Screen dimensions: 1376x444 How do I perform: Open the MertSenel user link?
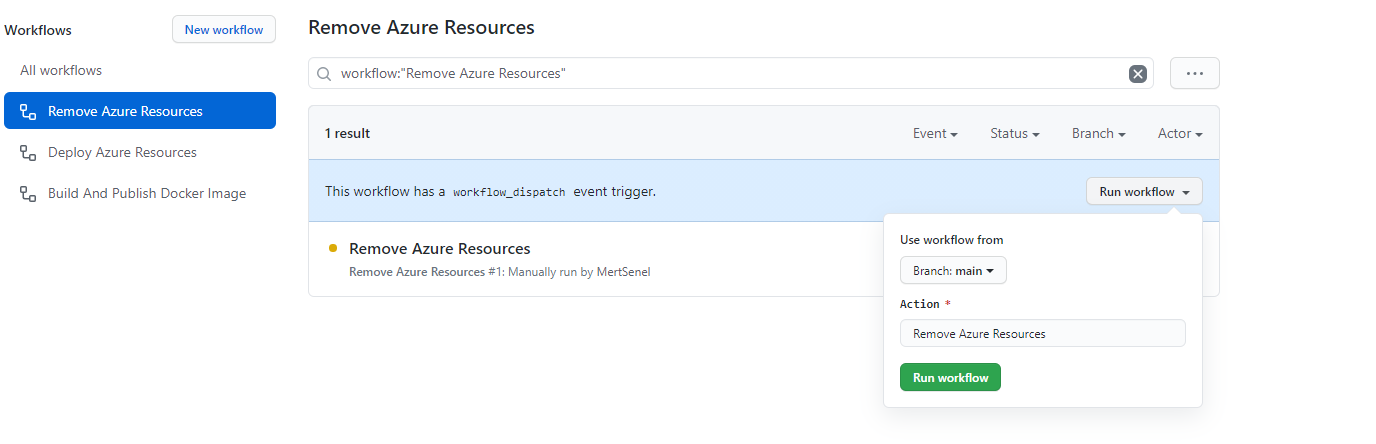623,272
